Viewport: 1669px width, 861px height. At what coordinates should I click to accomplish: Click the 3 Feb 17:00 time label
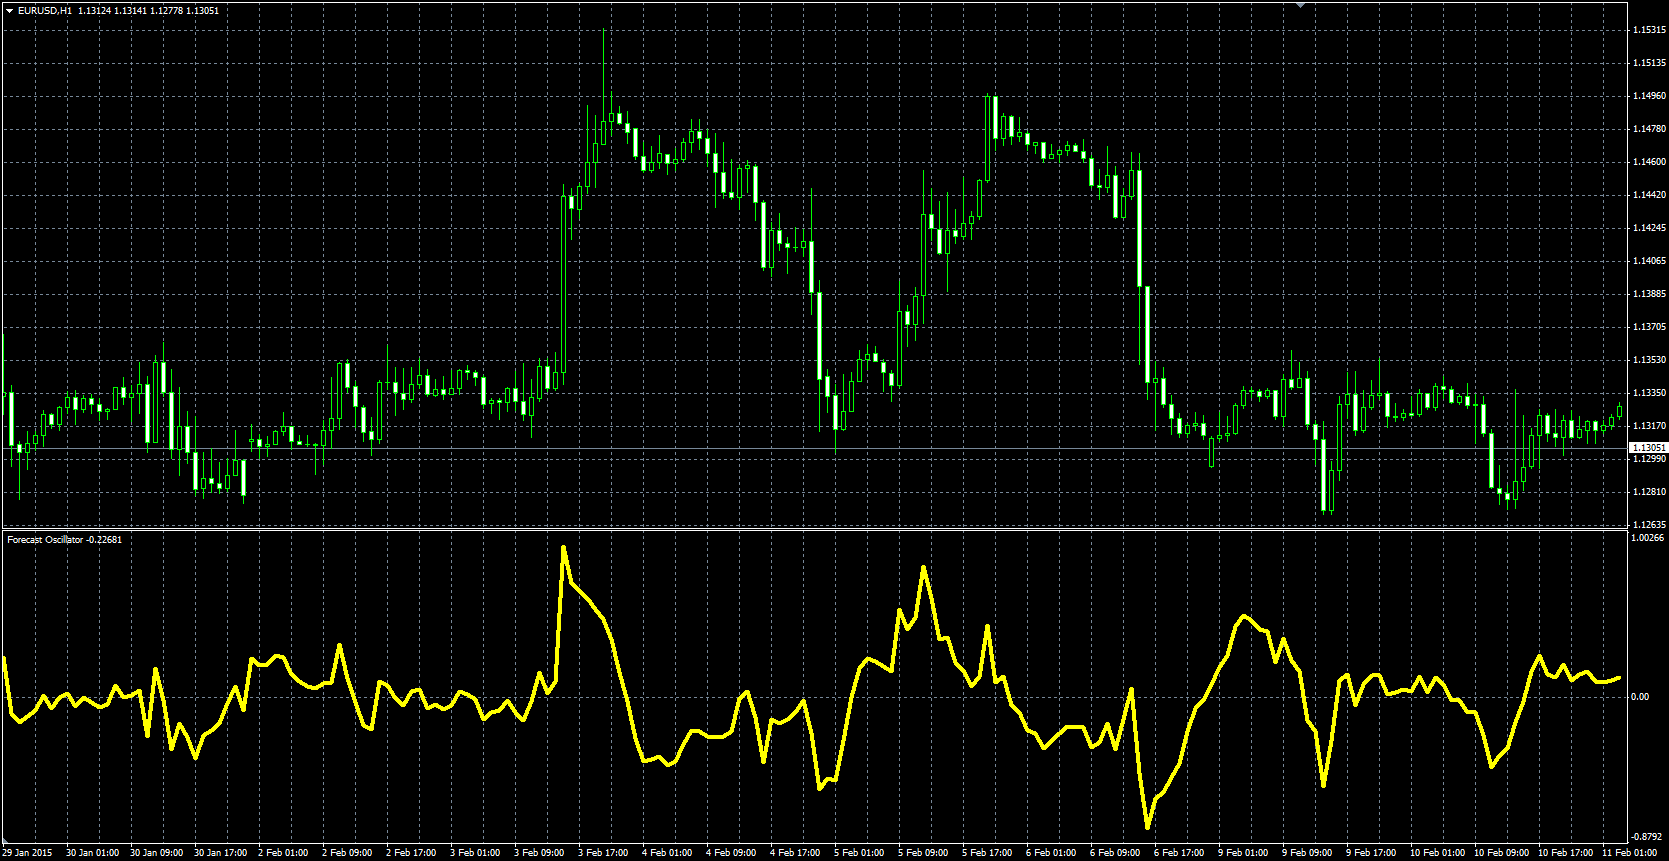pos(604,853)
